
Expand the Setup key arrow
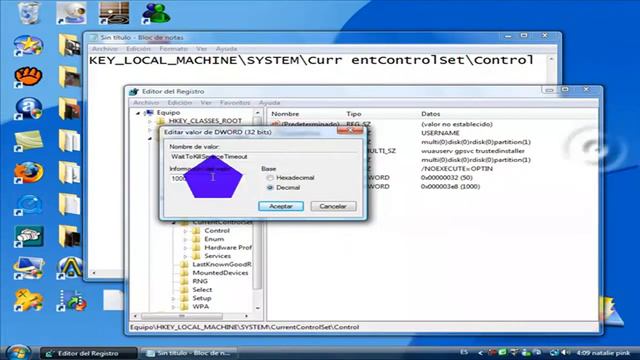click(x=174, y=298)
